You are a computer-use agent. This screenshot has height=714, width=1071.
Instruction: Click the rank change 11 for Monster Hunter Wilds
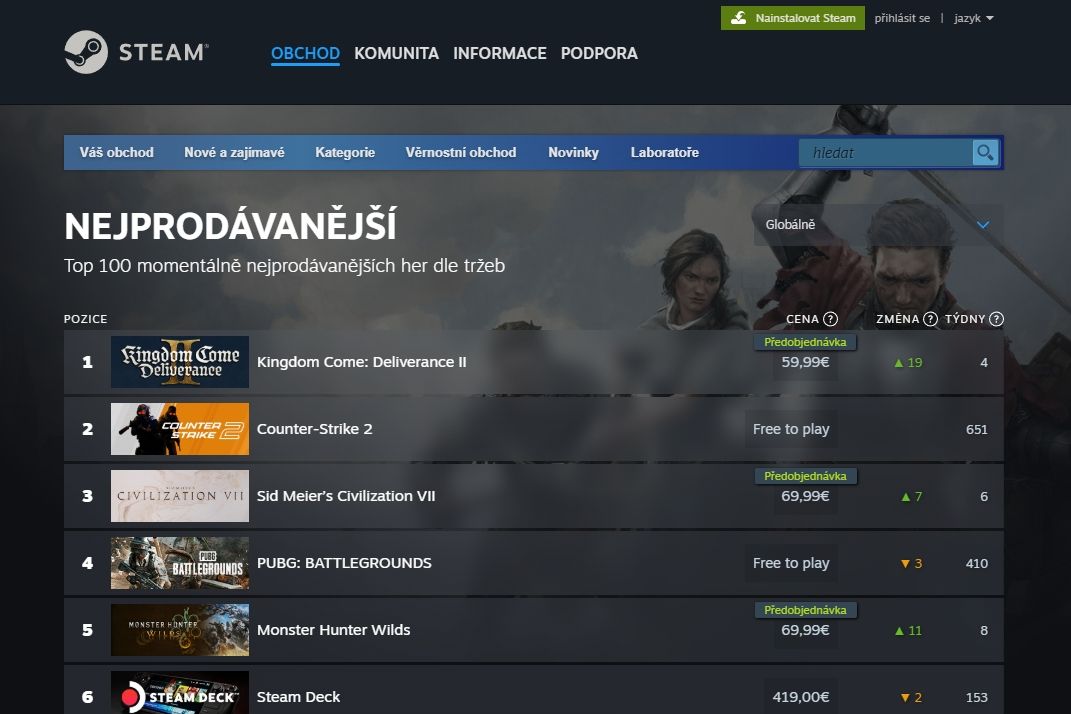(x=908, y=631)
